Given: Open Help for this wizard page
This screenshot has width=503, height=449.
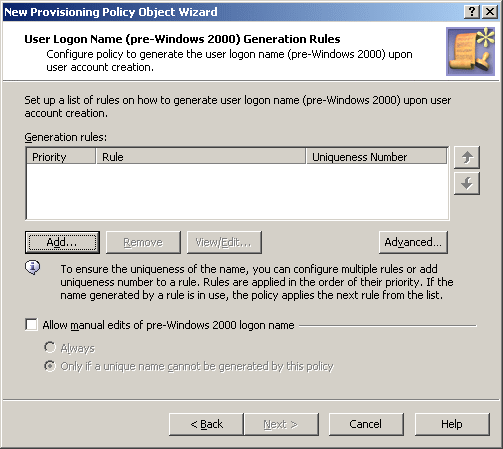Looking at the screenshot, I should 452,424.
